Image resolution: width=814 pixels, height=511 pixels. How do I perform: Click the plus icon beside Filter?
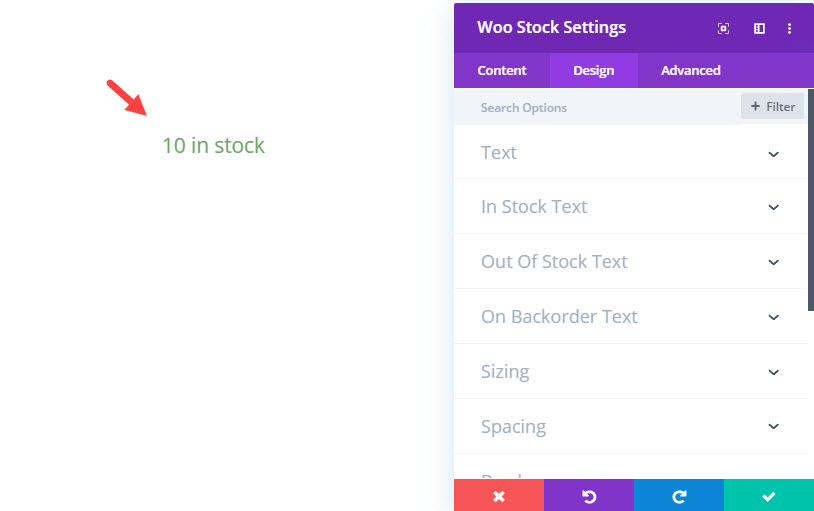pos(755,106)
